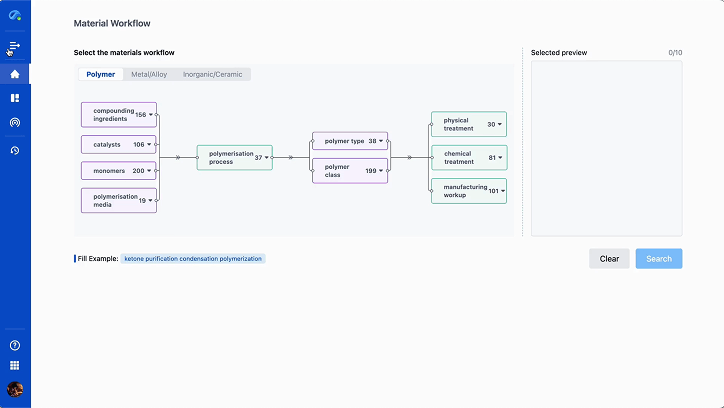Apply the ketone purification fill example
The width and height of the screenshot is (724, 408).
[x=193, y=259]
